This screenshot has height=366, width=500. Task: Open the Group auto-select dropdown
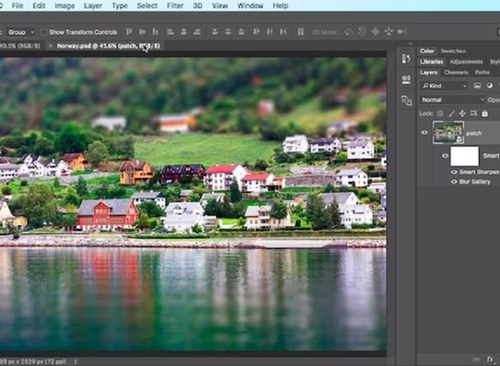point(21,32)
